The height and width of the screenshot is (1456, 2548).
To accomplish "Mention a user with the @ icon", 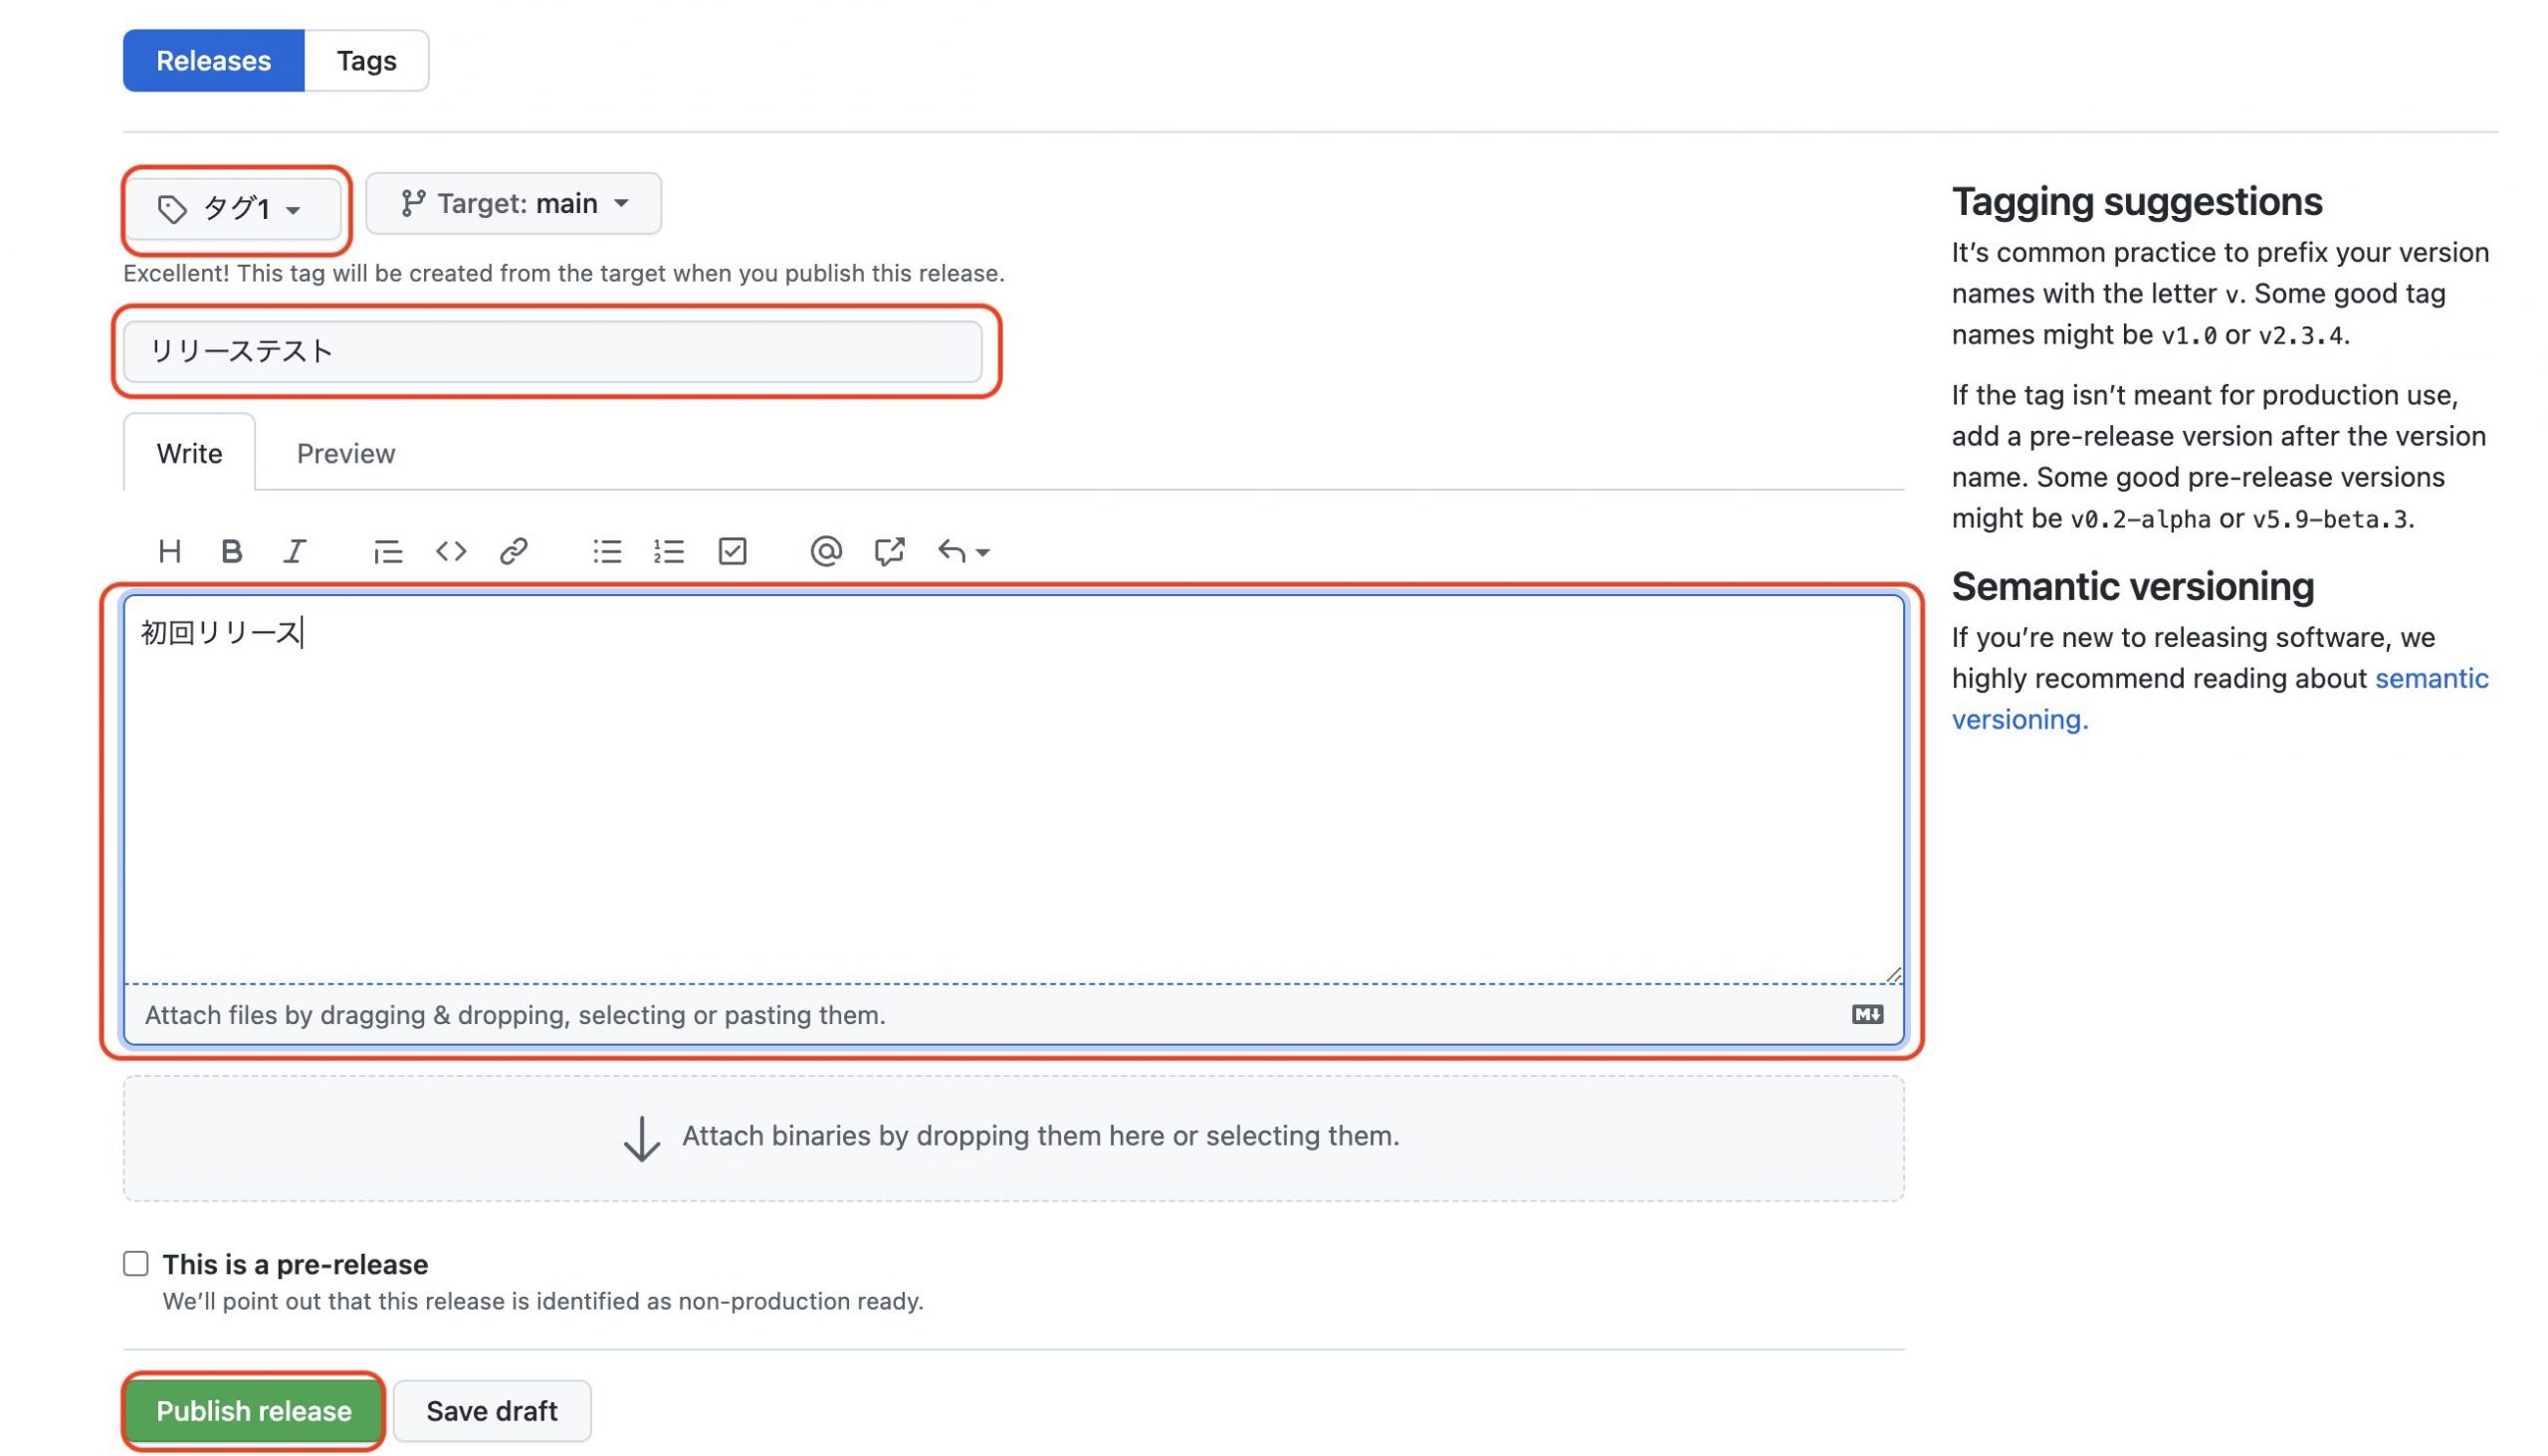I will coord(826,551).
